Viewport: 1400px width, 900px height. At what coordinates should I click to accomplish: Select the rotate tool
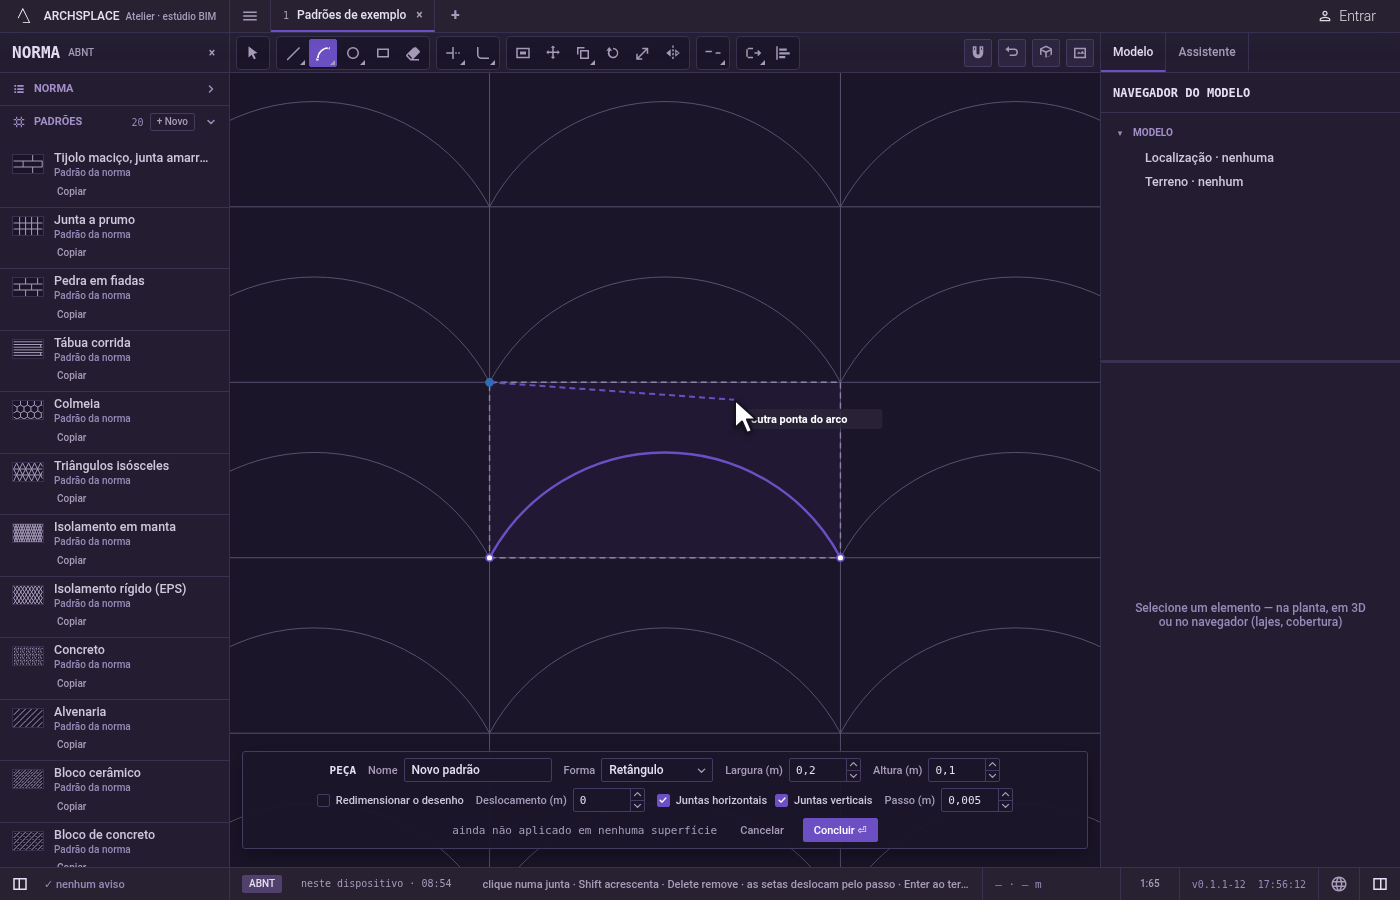coord(613,53)
